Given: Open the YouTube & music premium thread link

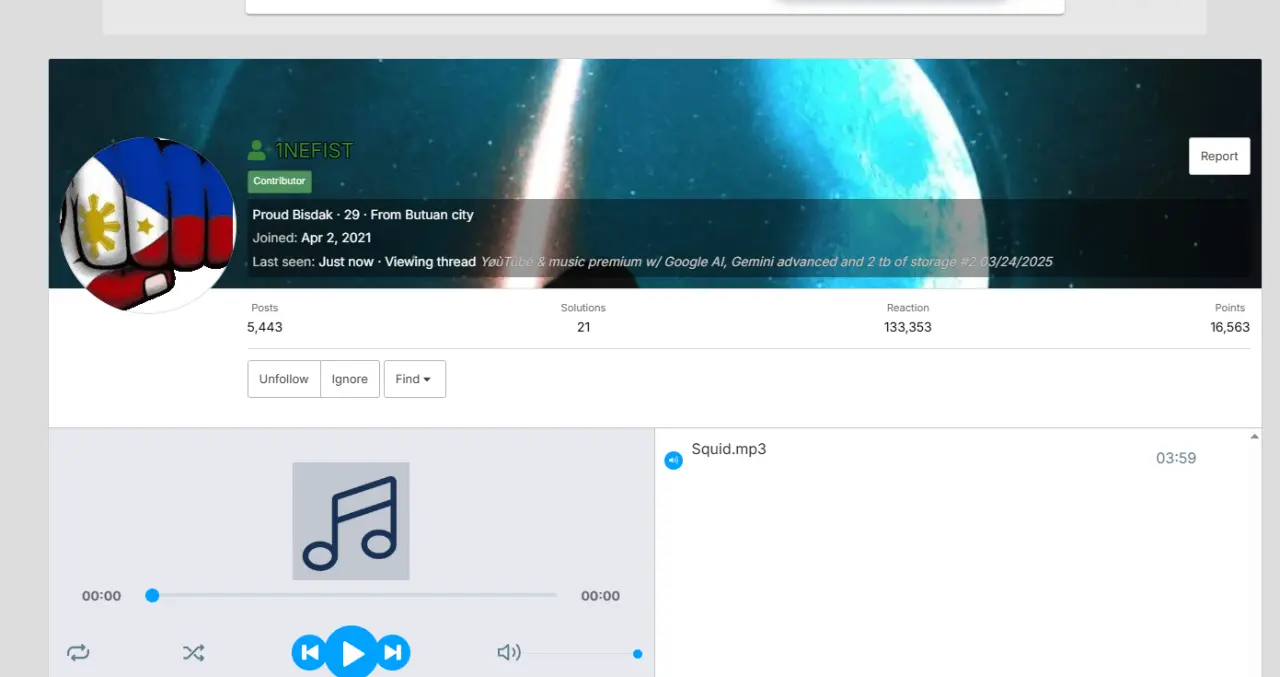Looking at the screenshot, I should (766, 262).
